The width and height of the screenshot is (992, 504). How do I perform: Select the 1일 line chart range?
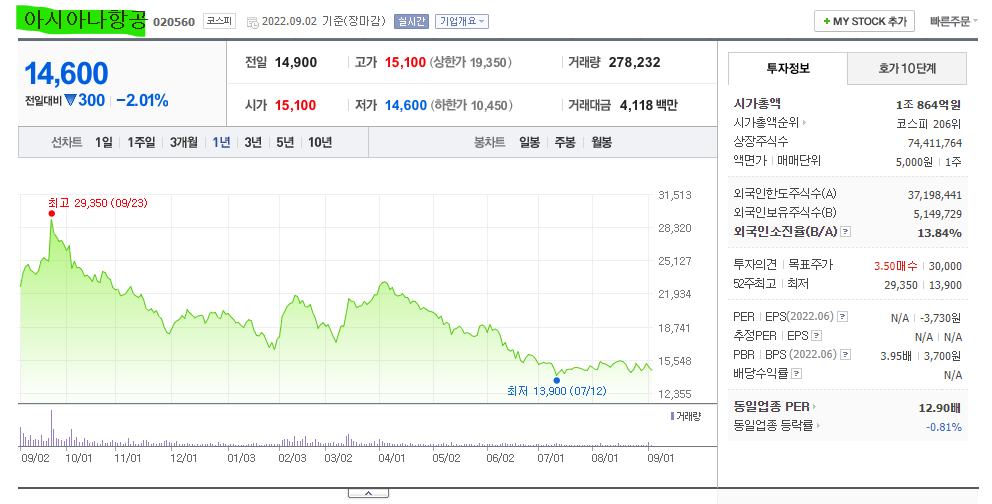pyautogui.click(x=104, y=142)
